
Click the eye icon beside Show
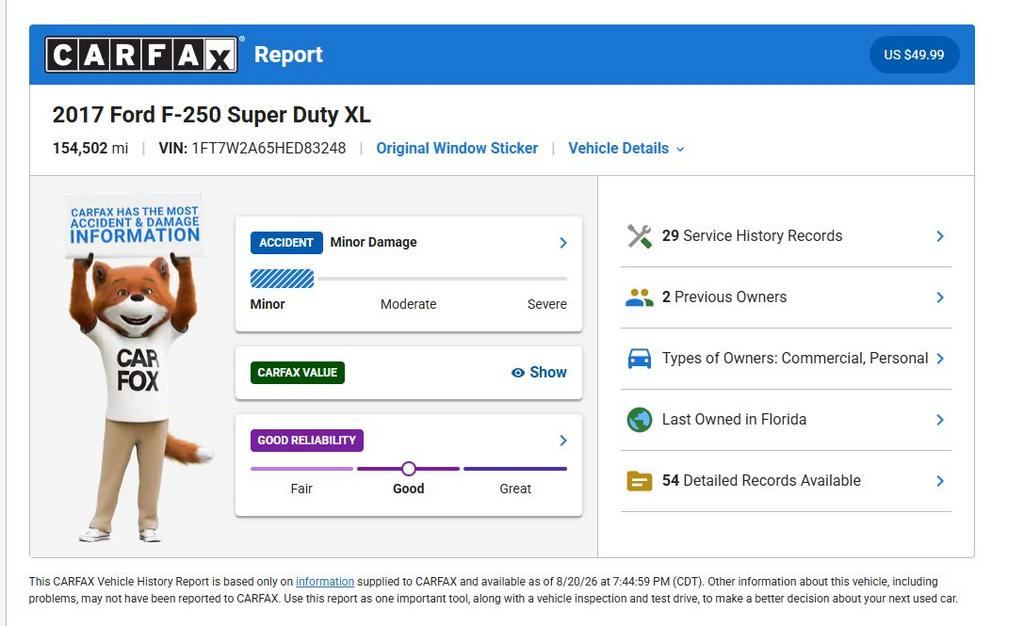click(518, 373)
